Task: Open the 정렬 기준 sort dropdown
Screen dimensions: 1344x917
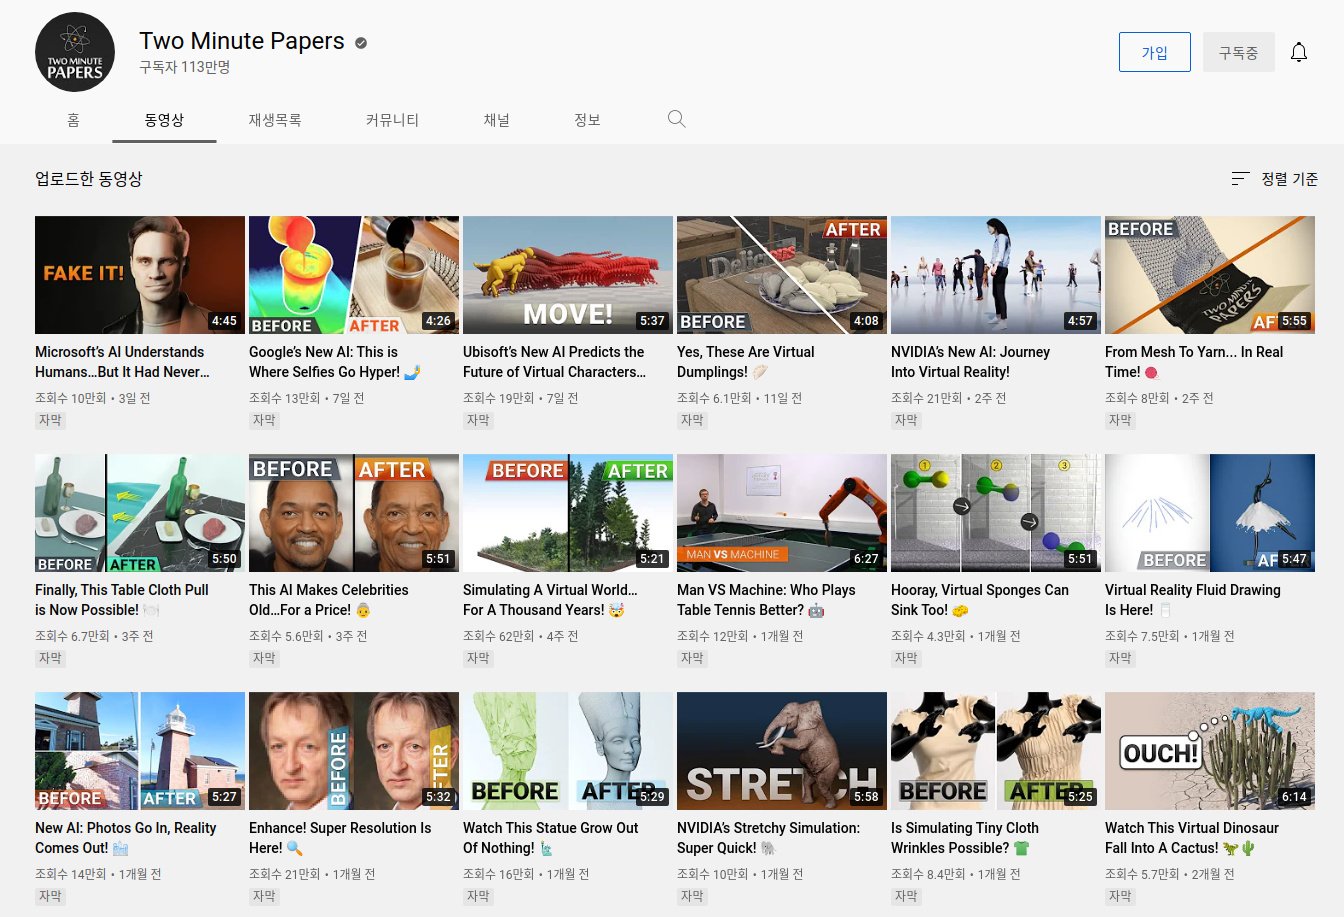Action: [1275, 178]
